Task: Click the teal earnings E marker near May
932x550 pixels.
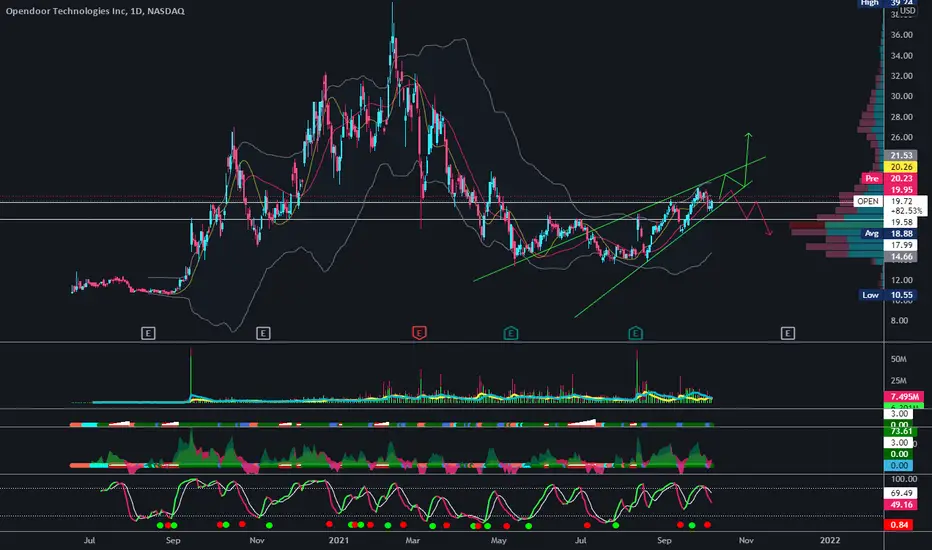Action: (x=511, y=333)
